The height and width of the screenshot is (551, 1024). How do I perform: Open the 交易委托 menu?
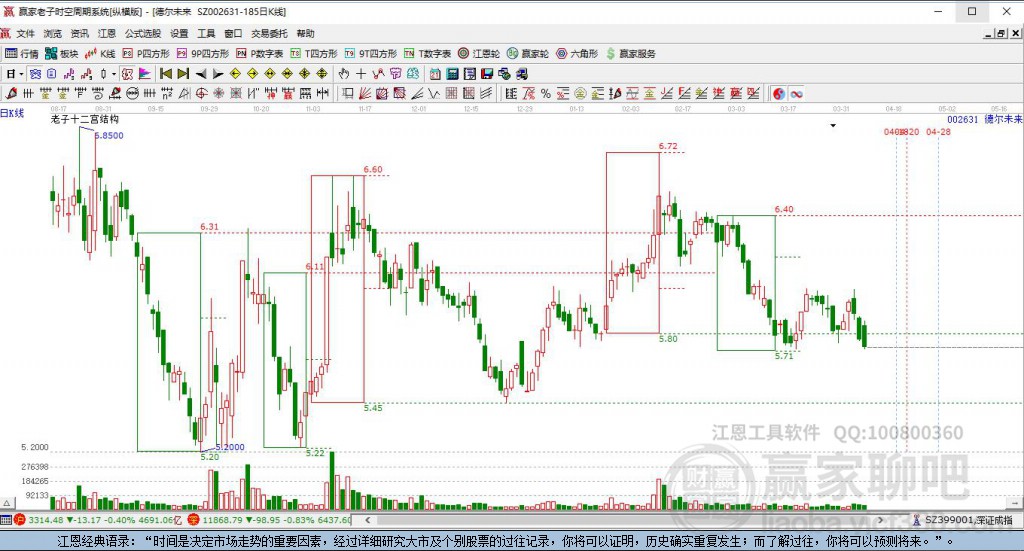tap(266, 33)
